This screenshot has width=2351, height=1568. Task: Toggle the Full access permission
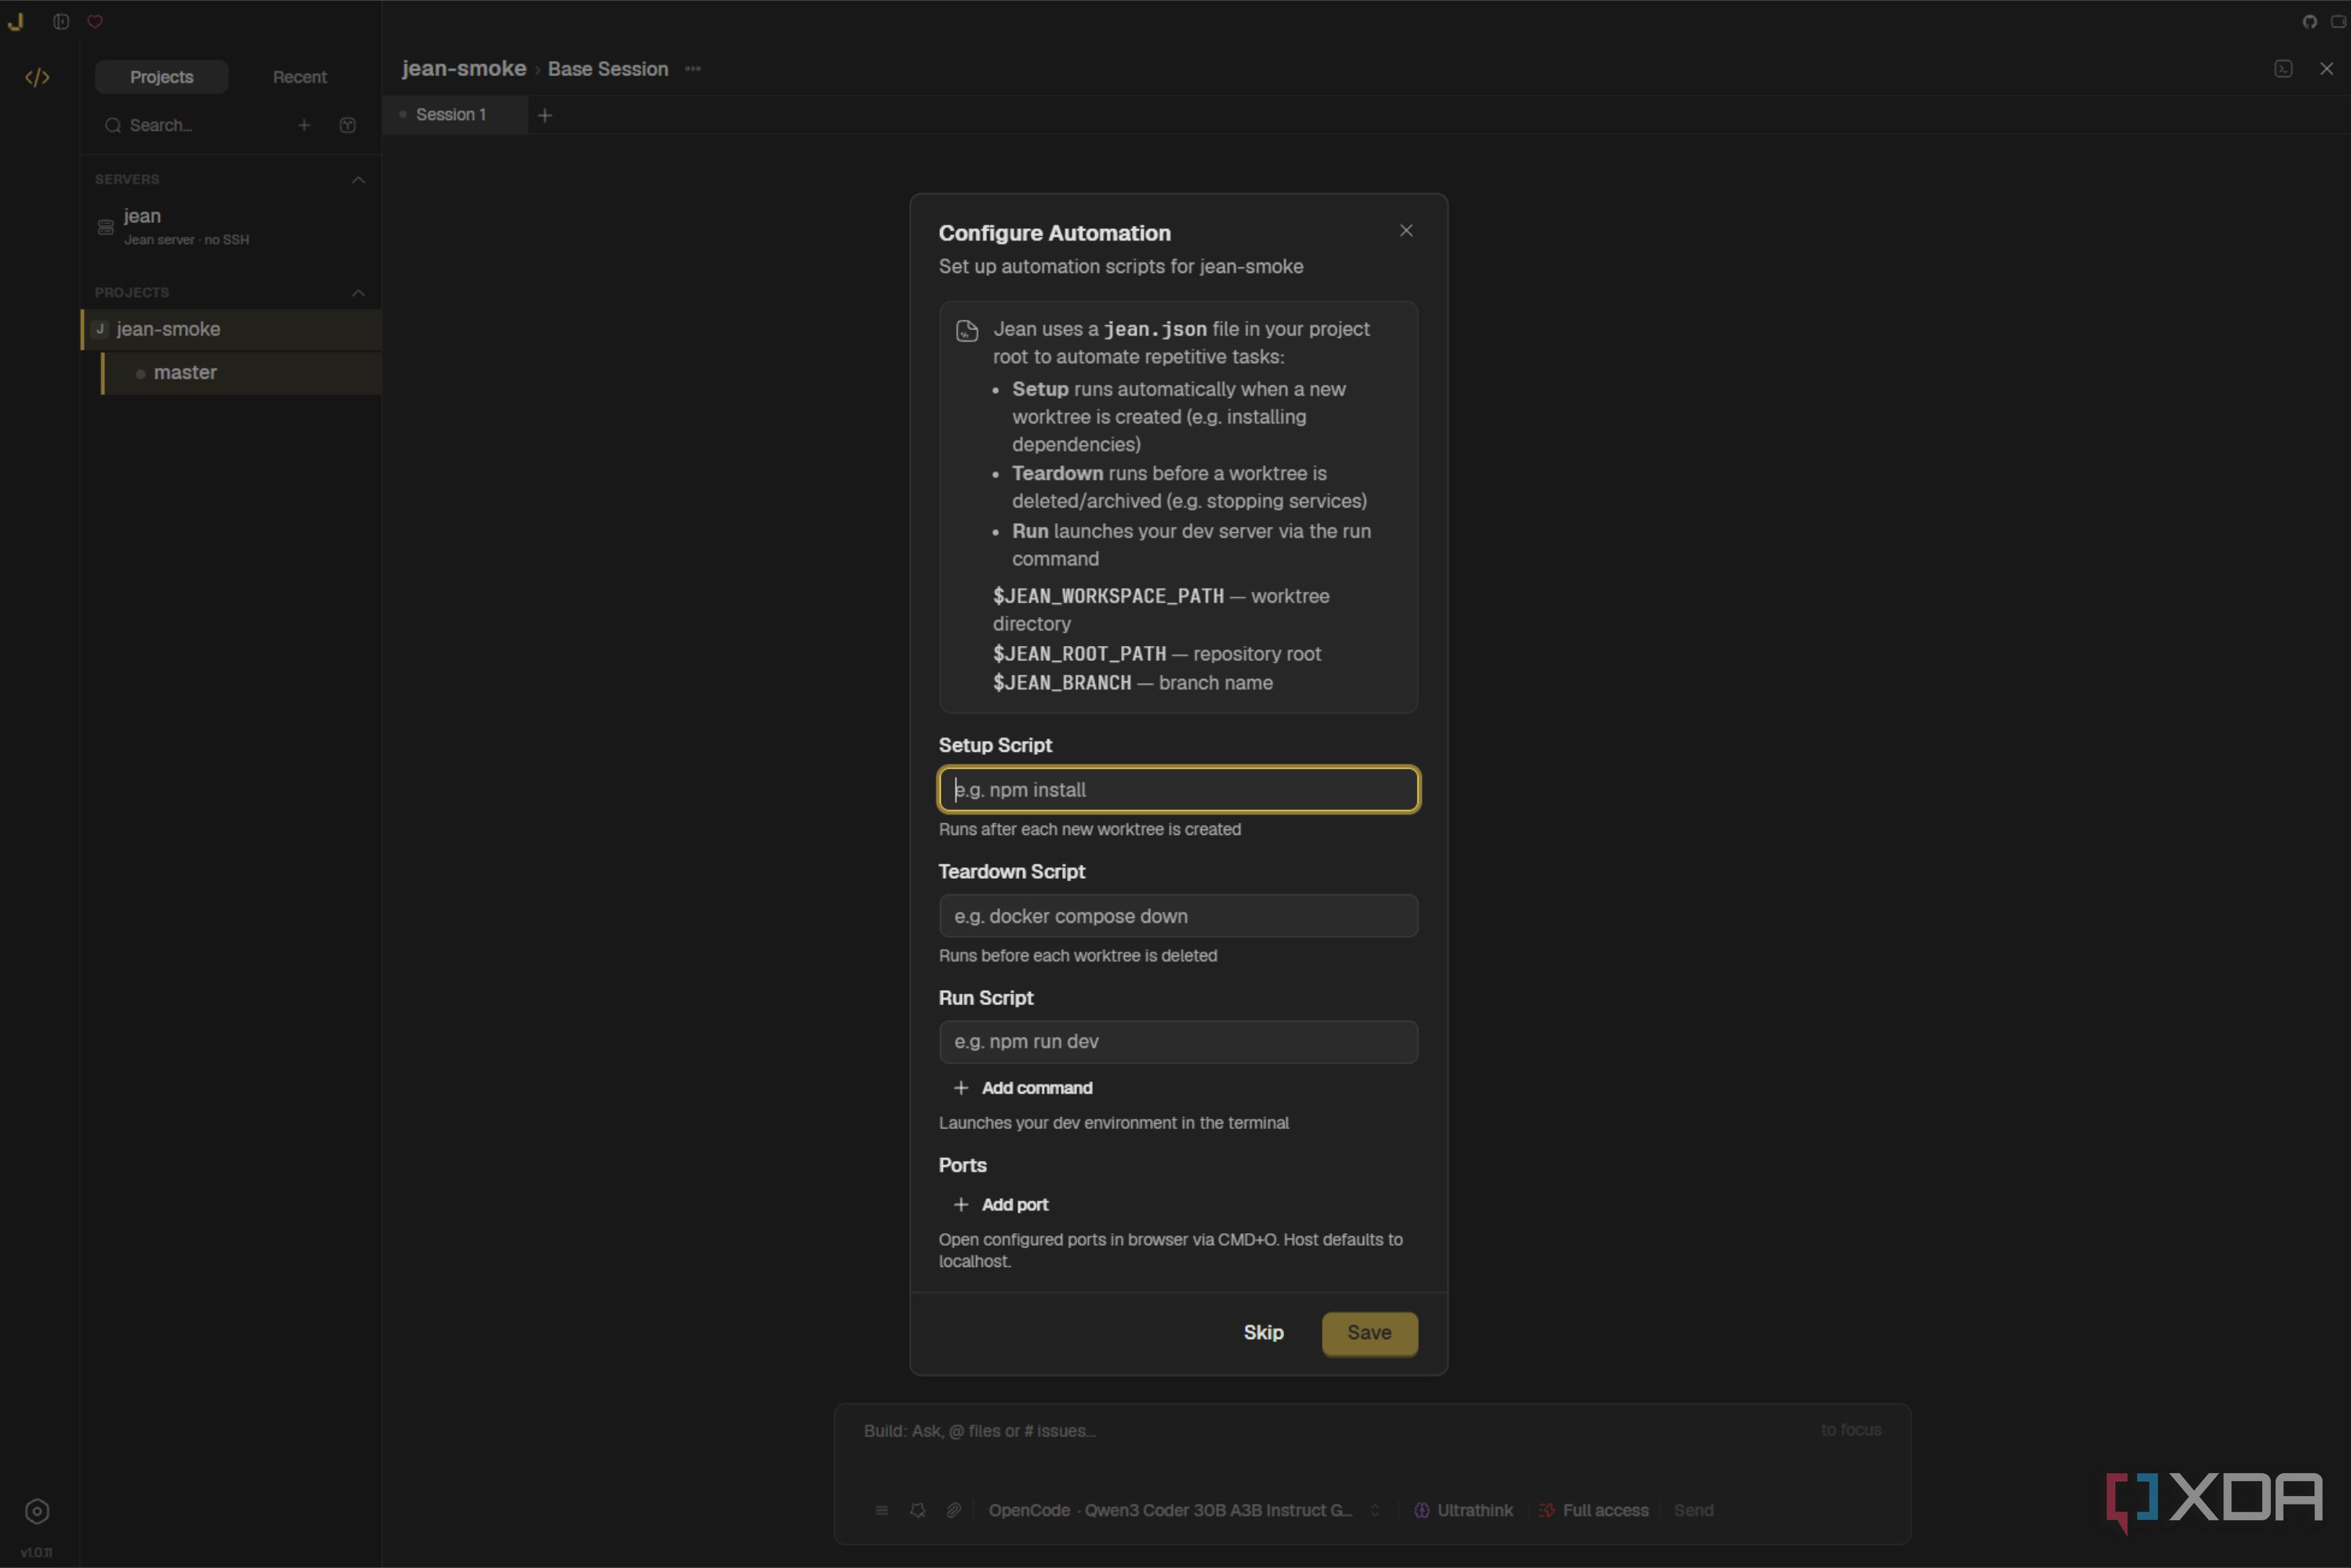(x=1594, y=1510)
